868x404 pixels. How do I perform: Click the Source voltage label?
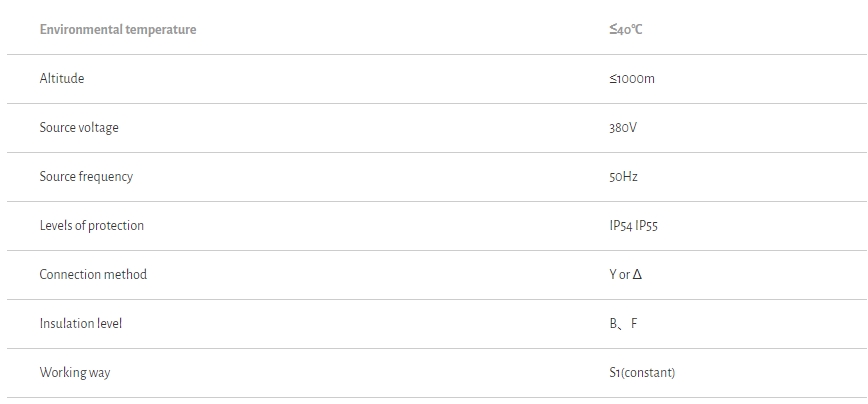point(79,128)
